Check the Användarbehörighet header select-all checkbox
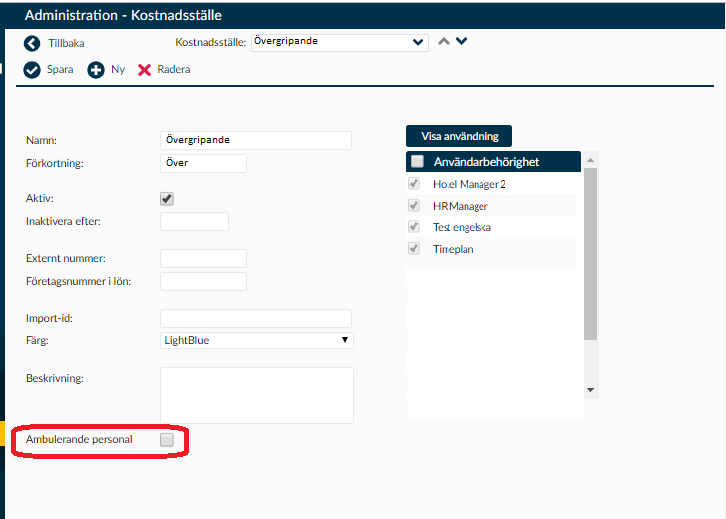The width and height of the screenshot is (726, 519). pyautogui.click(x=417, y=161)
